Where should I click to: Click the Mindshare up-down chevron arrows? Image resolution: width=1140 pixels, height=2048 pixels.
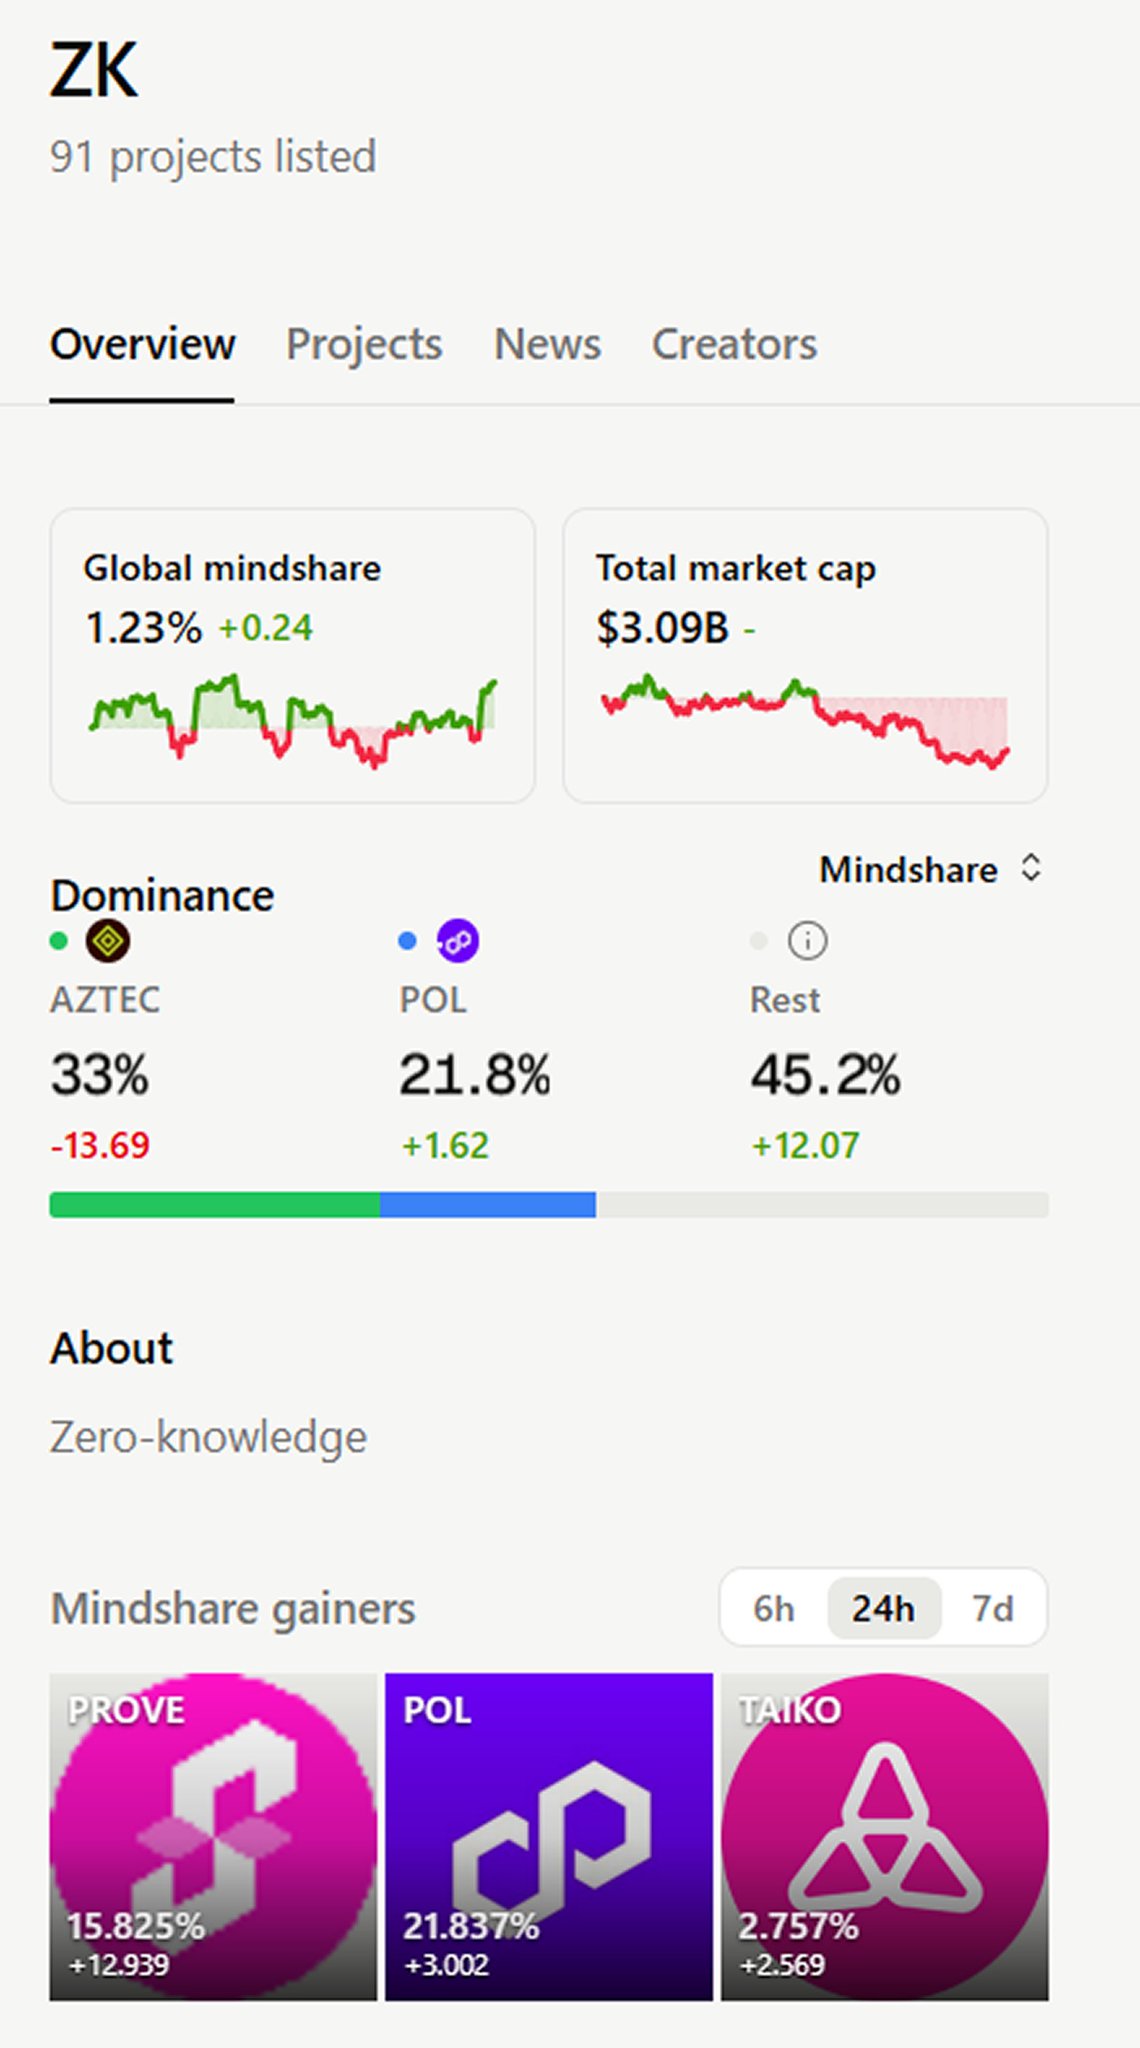[x=1031, y=868]
